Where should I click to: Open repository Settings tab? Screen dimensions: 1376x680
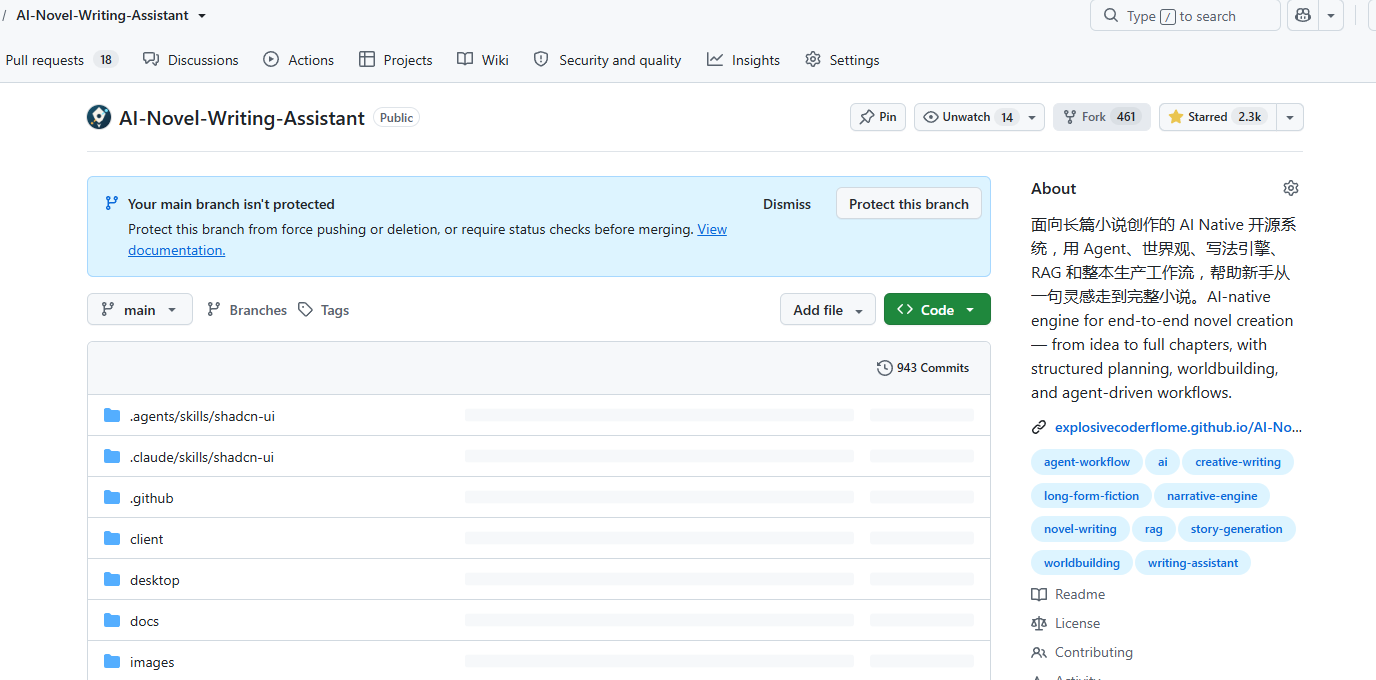click(842, 60)
